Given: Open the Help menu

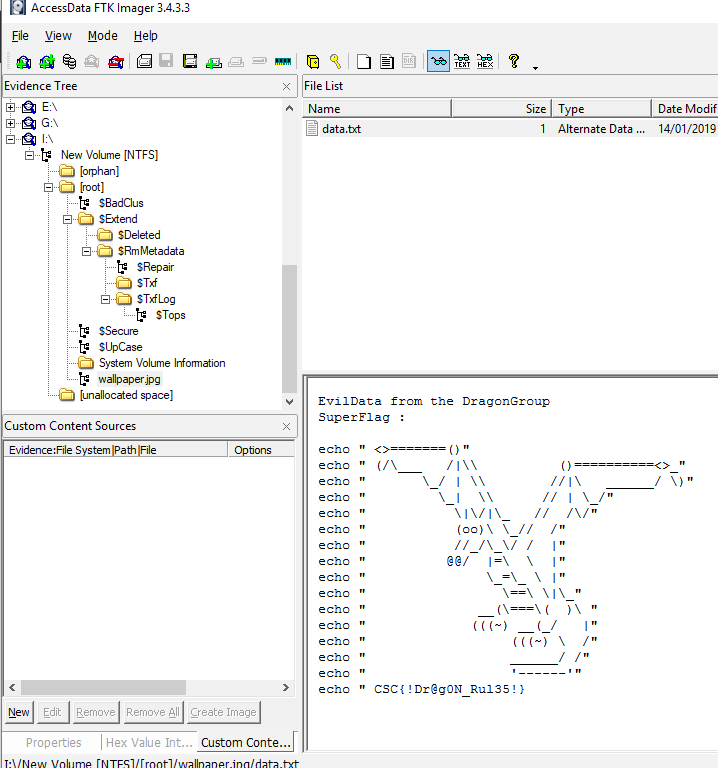Looking at the screenshot, I should point(145,36).
